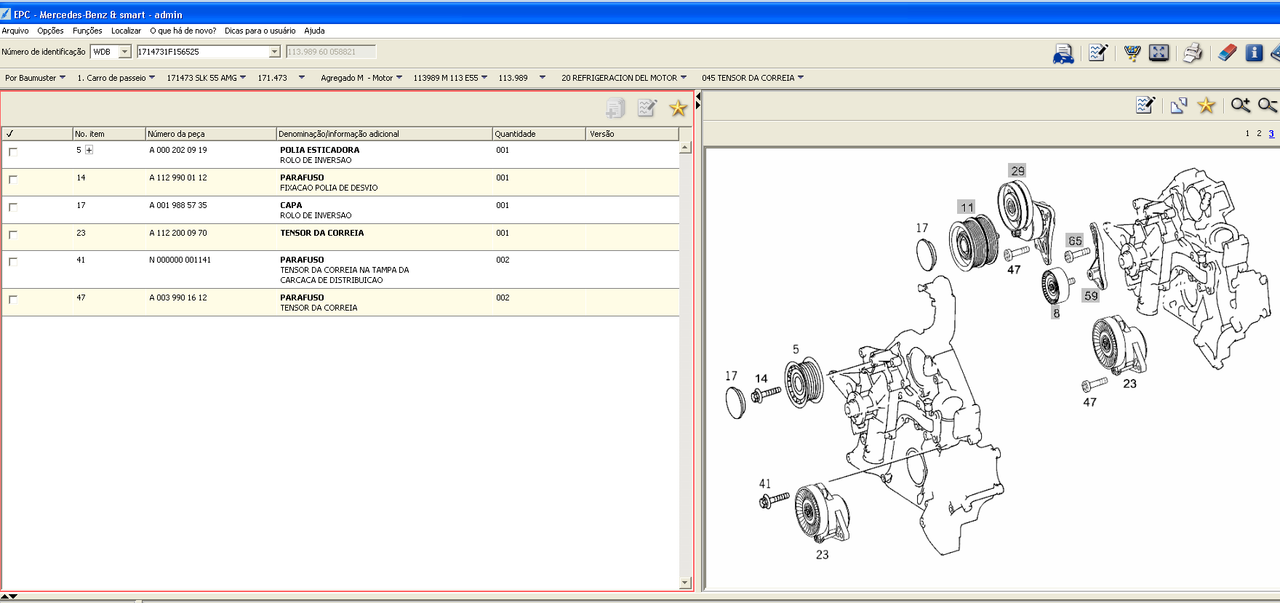Toggle full-screen view icon
Viewport: 1280px width, 603px height.
click(1159, 53)
